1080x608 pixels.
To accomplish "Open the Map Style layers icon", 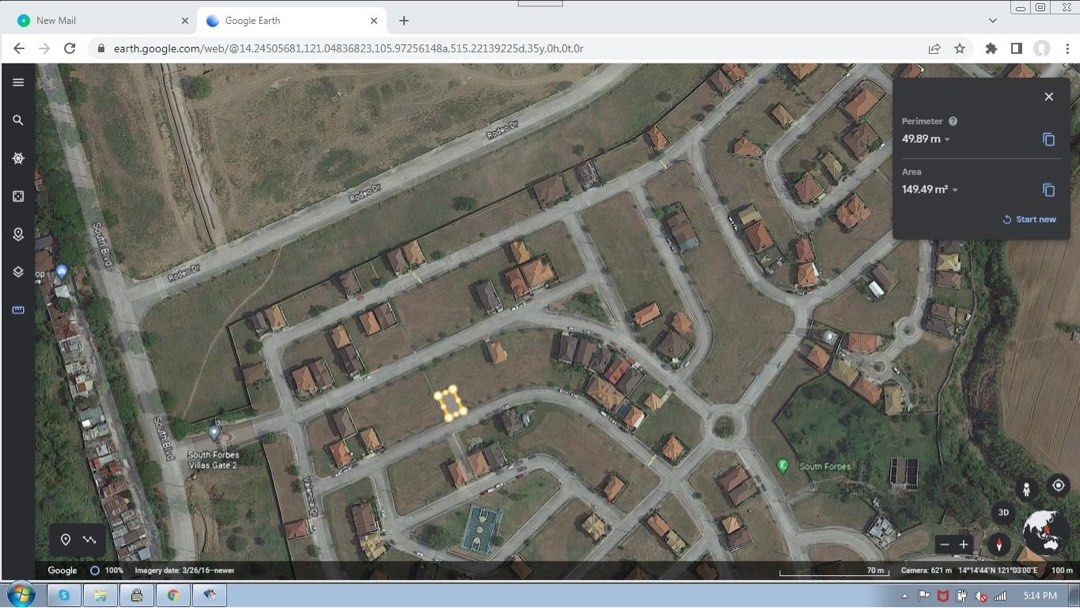I will (x=17, y=272).
